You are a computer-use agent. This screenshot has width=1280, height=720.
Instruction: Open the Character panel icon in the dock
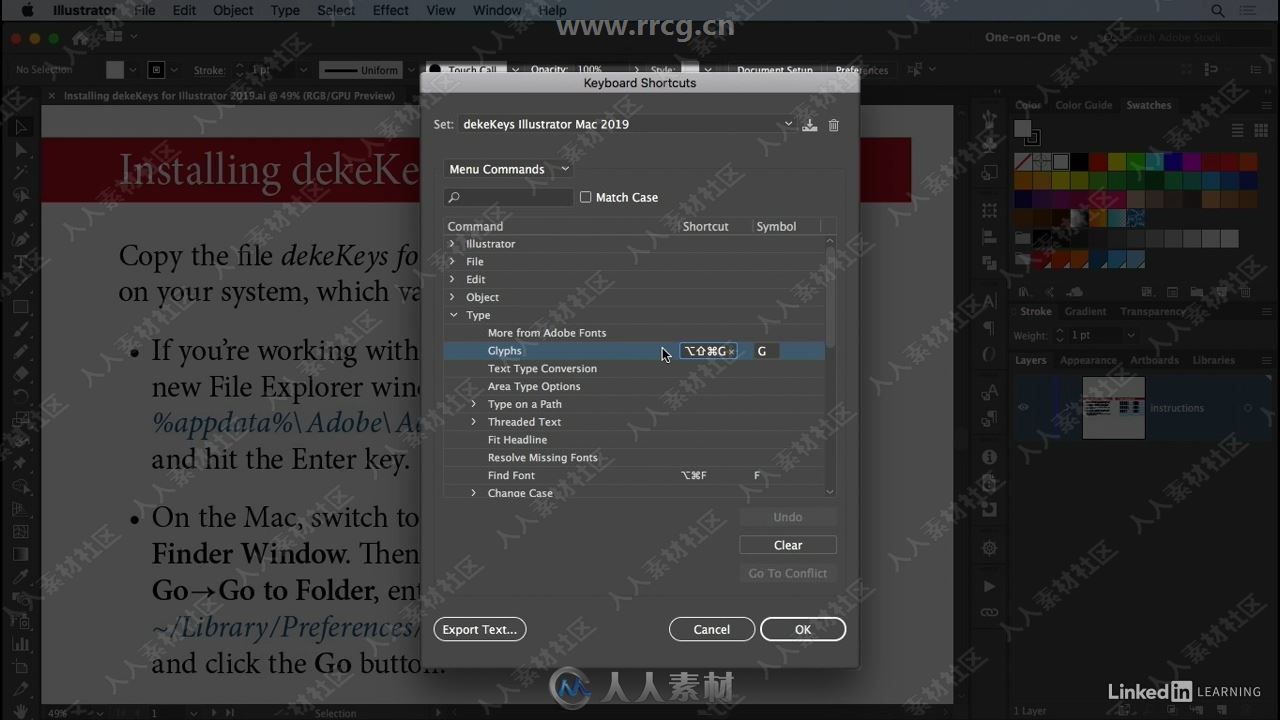click(x=989, y=301)
